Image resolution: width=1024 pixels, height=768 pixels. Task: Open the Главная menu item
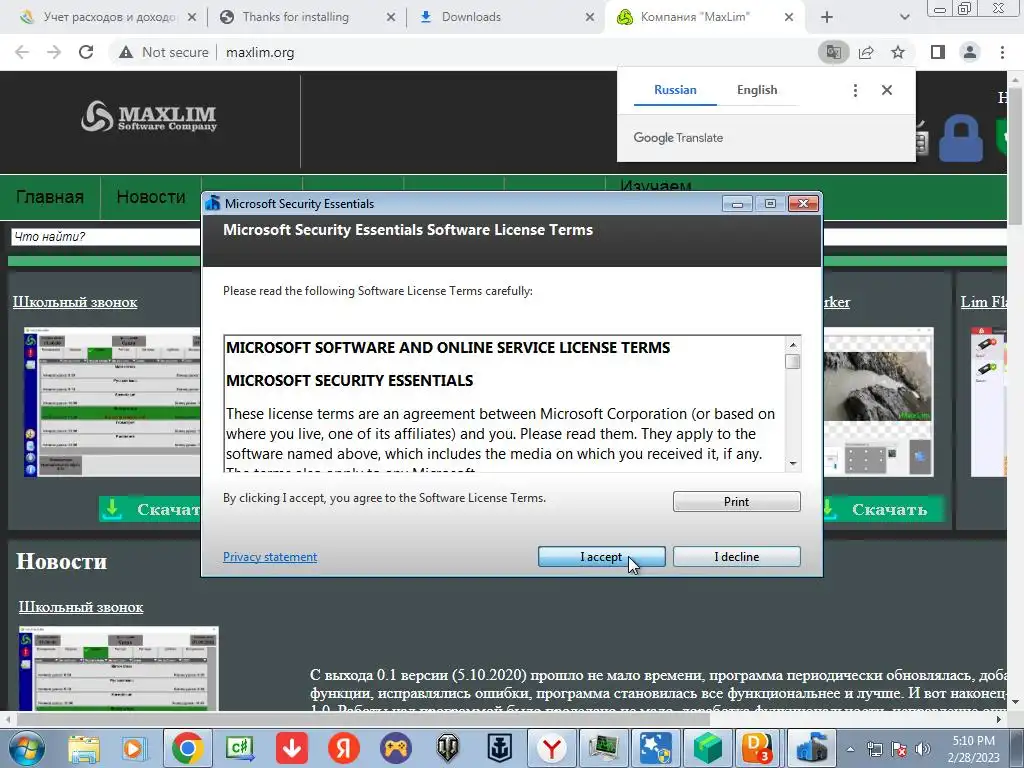pos(50,197)
